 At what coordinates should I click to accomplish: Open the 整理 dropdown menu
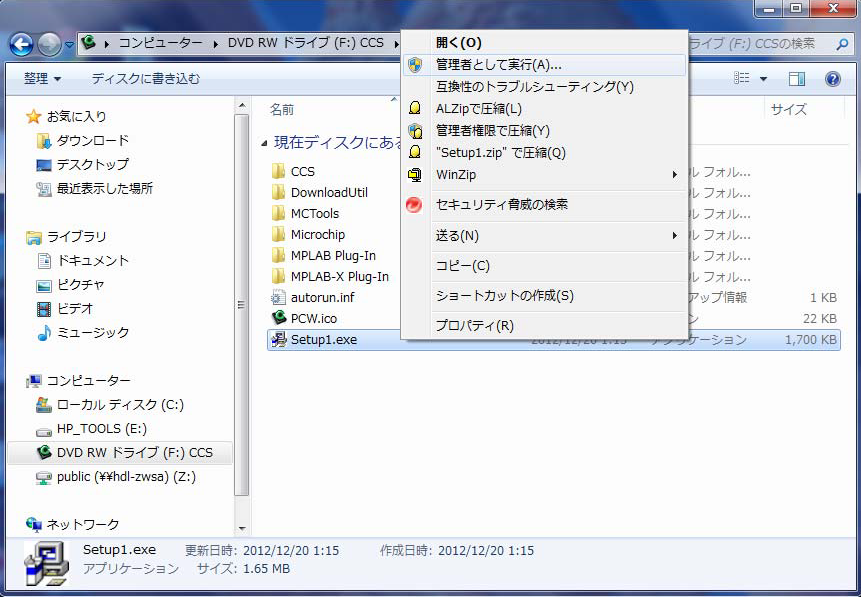coord(42,78)
